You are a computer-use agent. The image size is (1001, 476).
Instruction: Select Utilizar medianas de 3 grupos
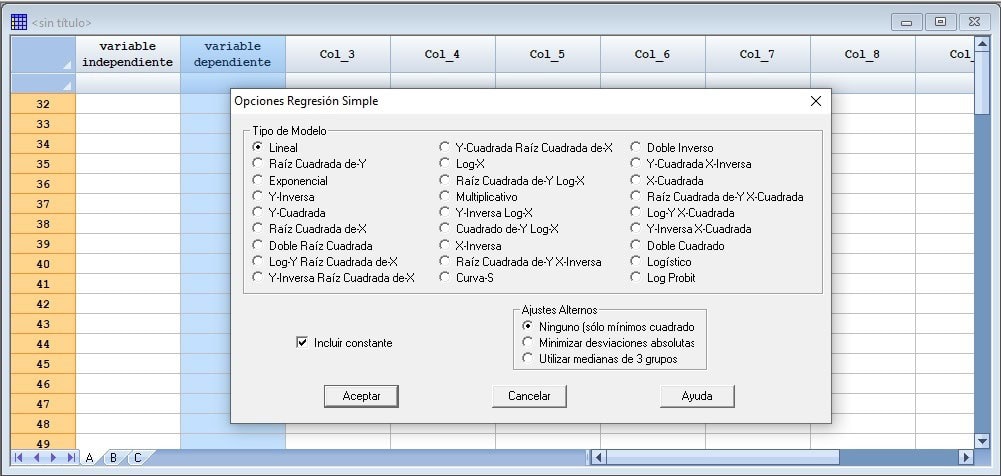[x=528, y=359]
